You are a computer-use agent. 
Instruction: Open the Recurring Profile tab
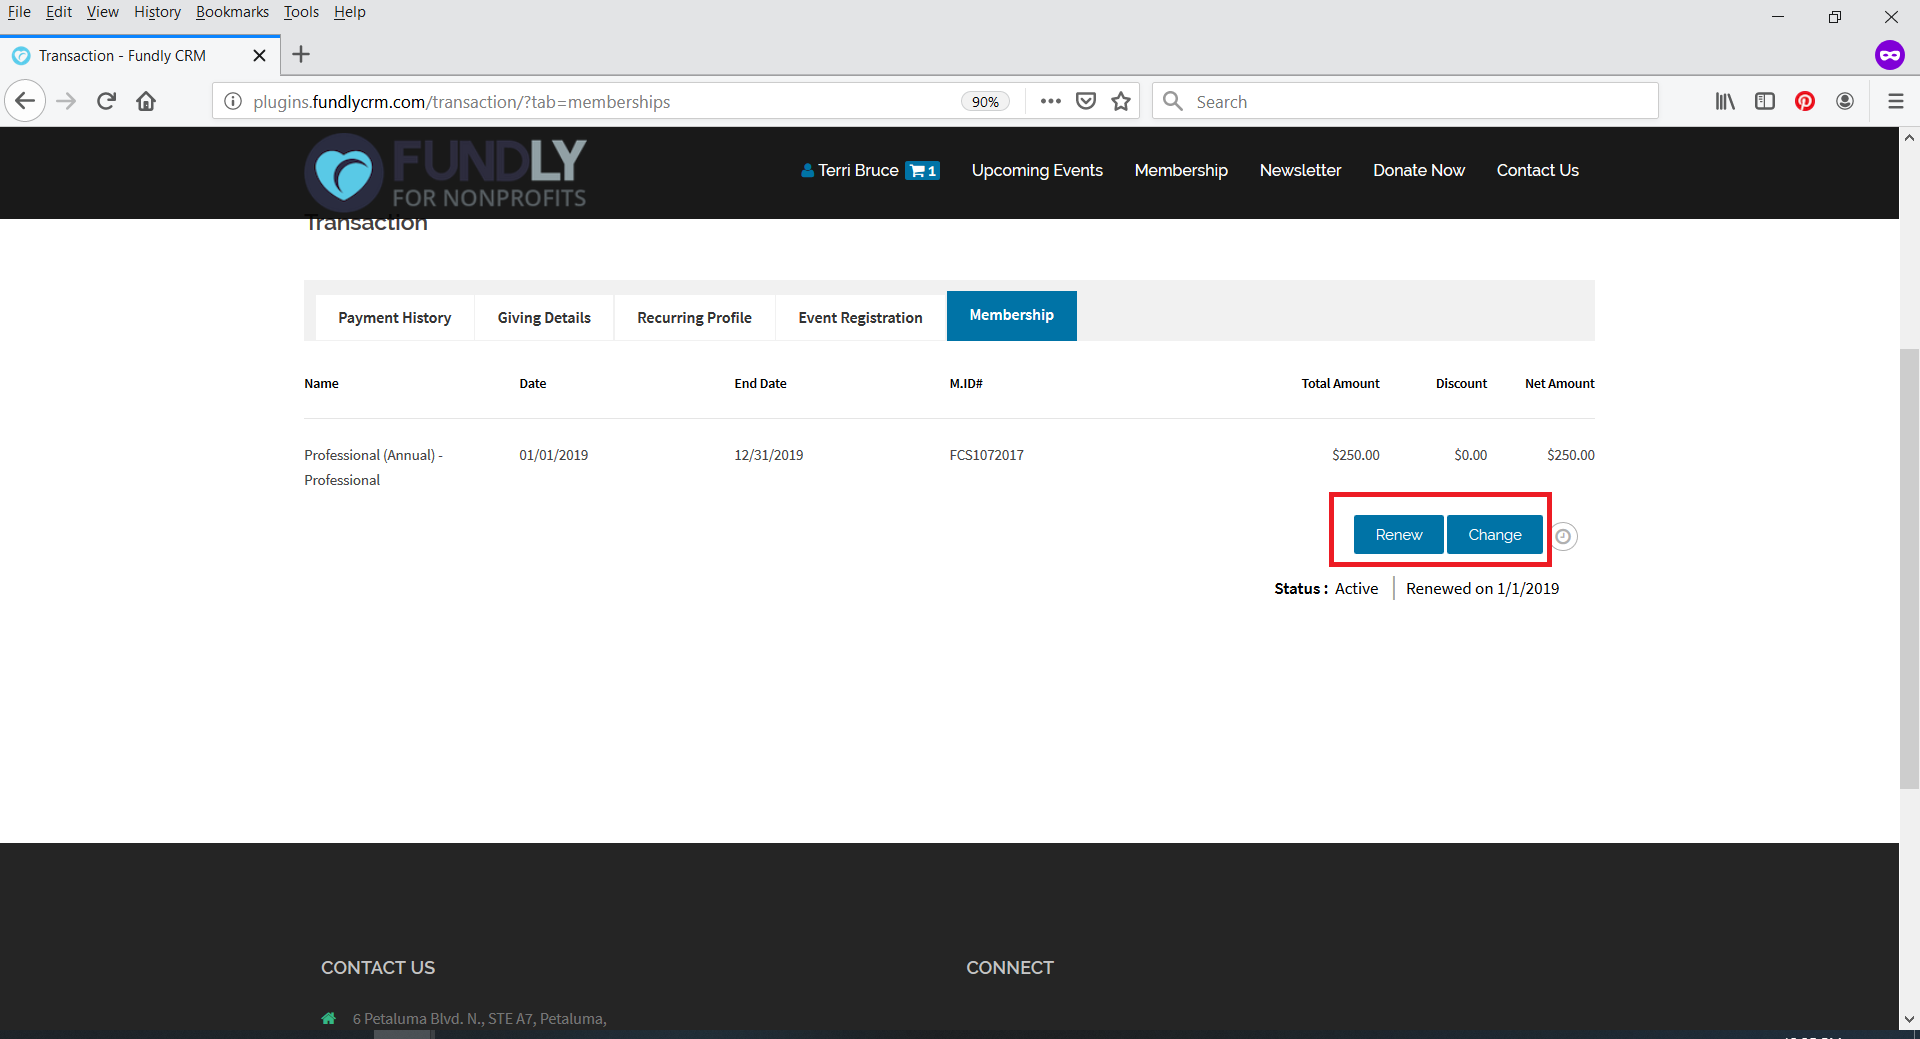pyautogui.click(x=694, y=318)
